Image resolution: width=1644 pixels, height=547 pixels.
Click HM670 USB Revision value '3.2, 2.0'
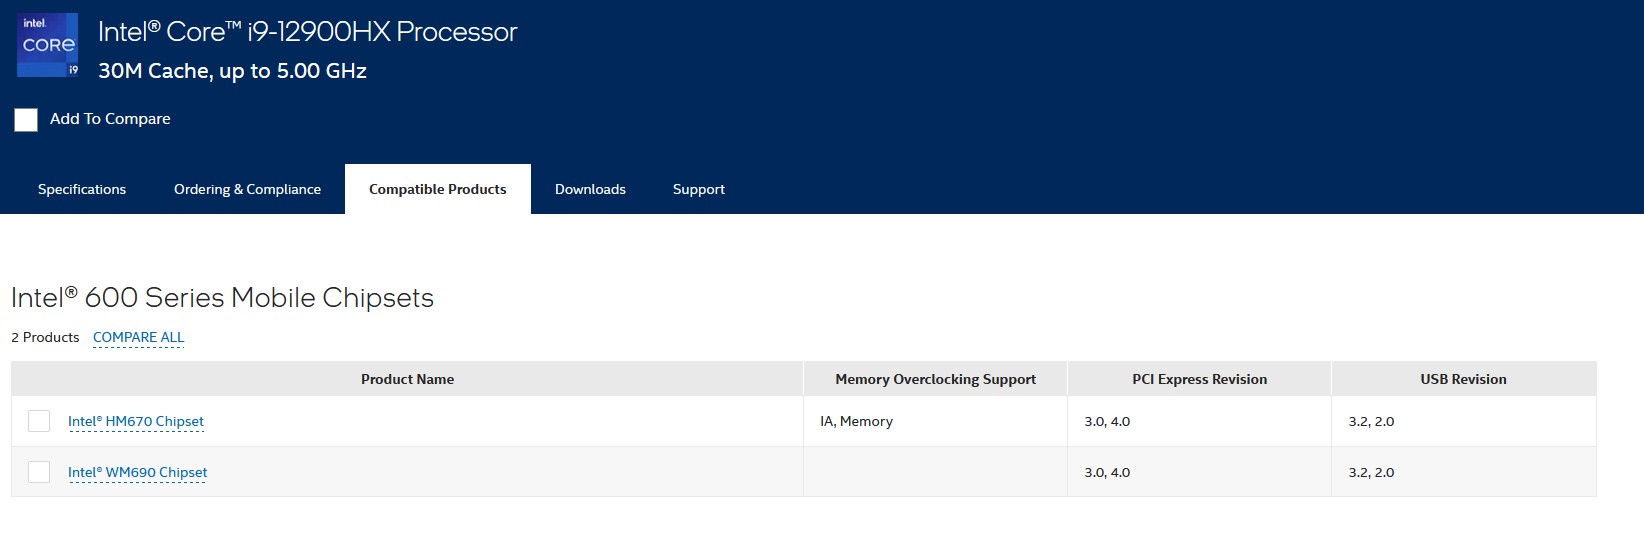pos(1371,421)
